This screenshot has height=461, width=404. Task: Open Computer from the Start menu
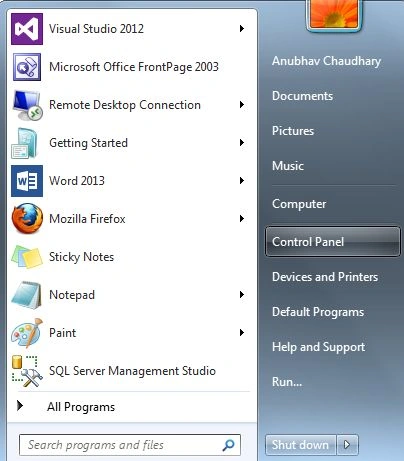pyautogui.click(x=299, y=204)
